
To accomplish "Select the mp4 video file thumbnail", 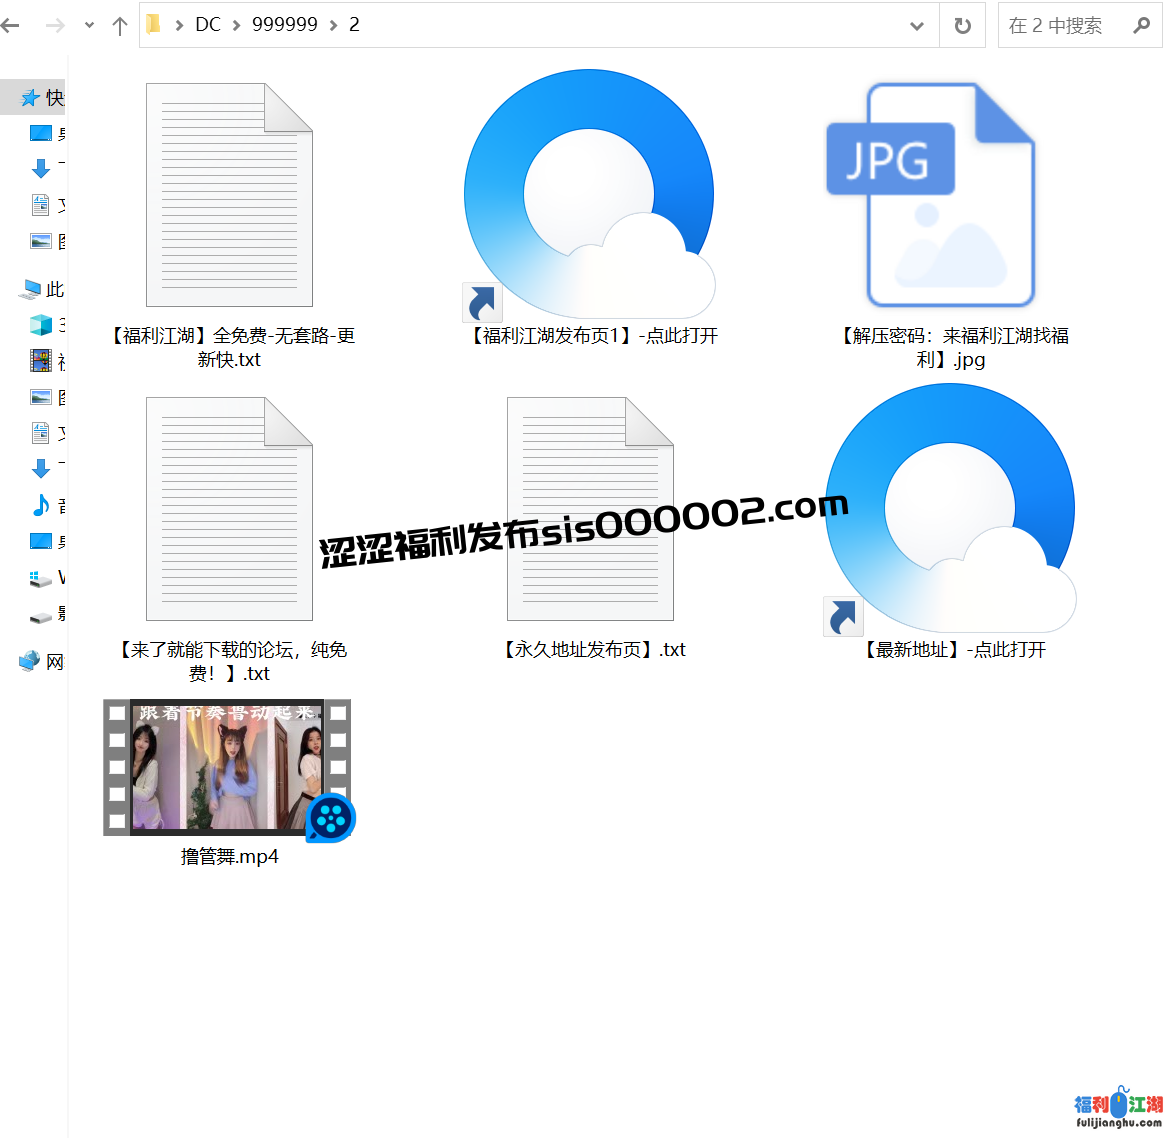I will pyautogui.click(x=228, y=768).
